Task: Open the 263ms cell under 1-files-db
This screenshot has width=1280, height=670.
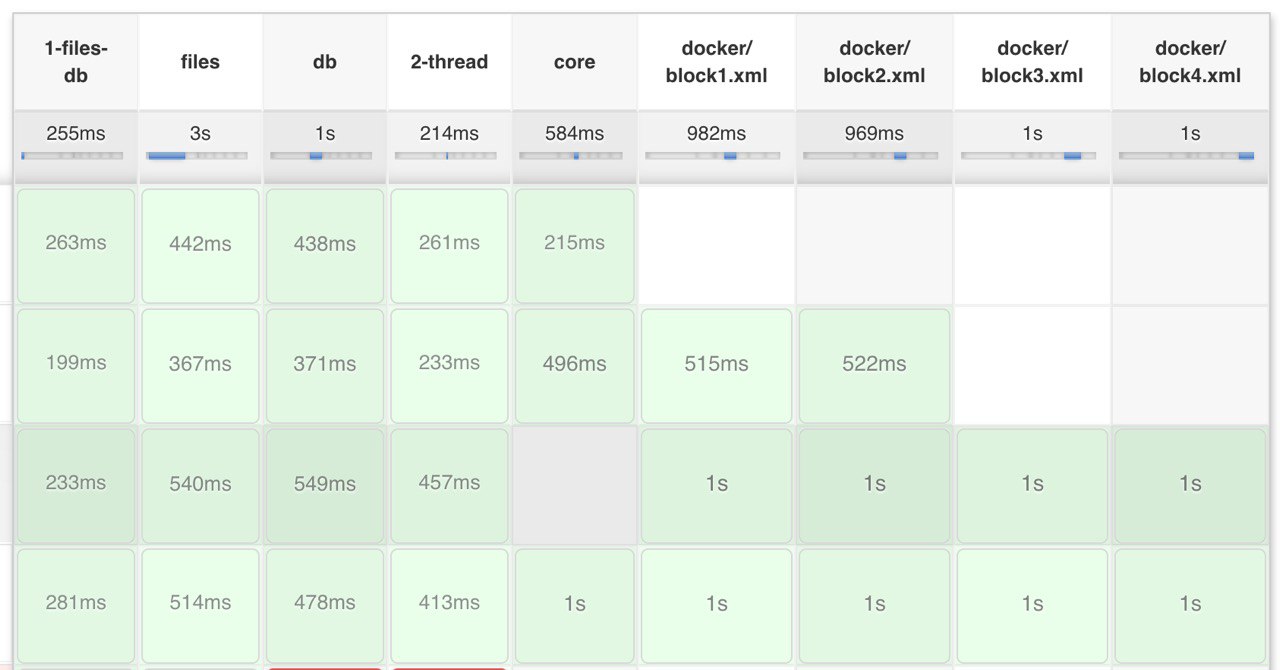Action: (x=76, y=246)
